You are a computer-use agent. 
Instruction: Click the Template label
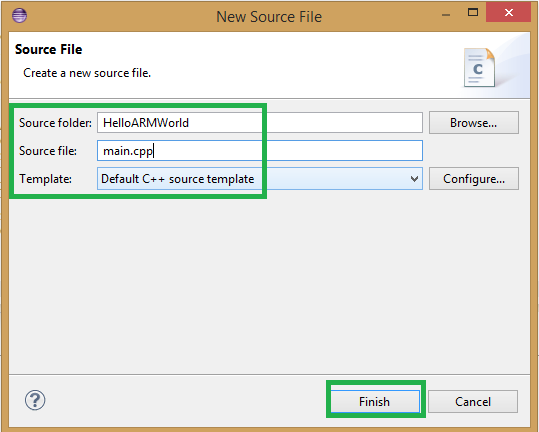click(45, 179)
